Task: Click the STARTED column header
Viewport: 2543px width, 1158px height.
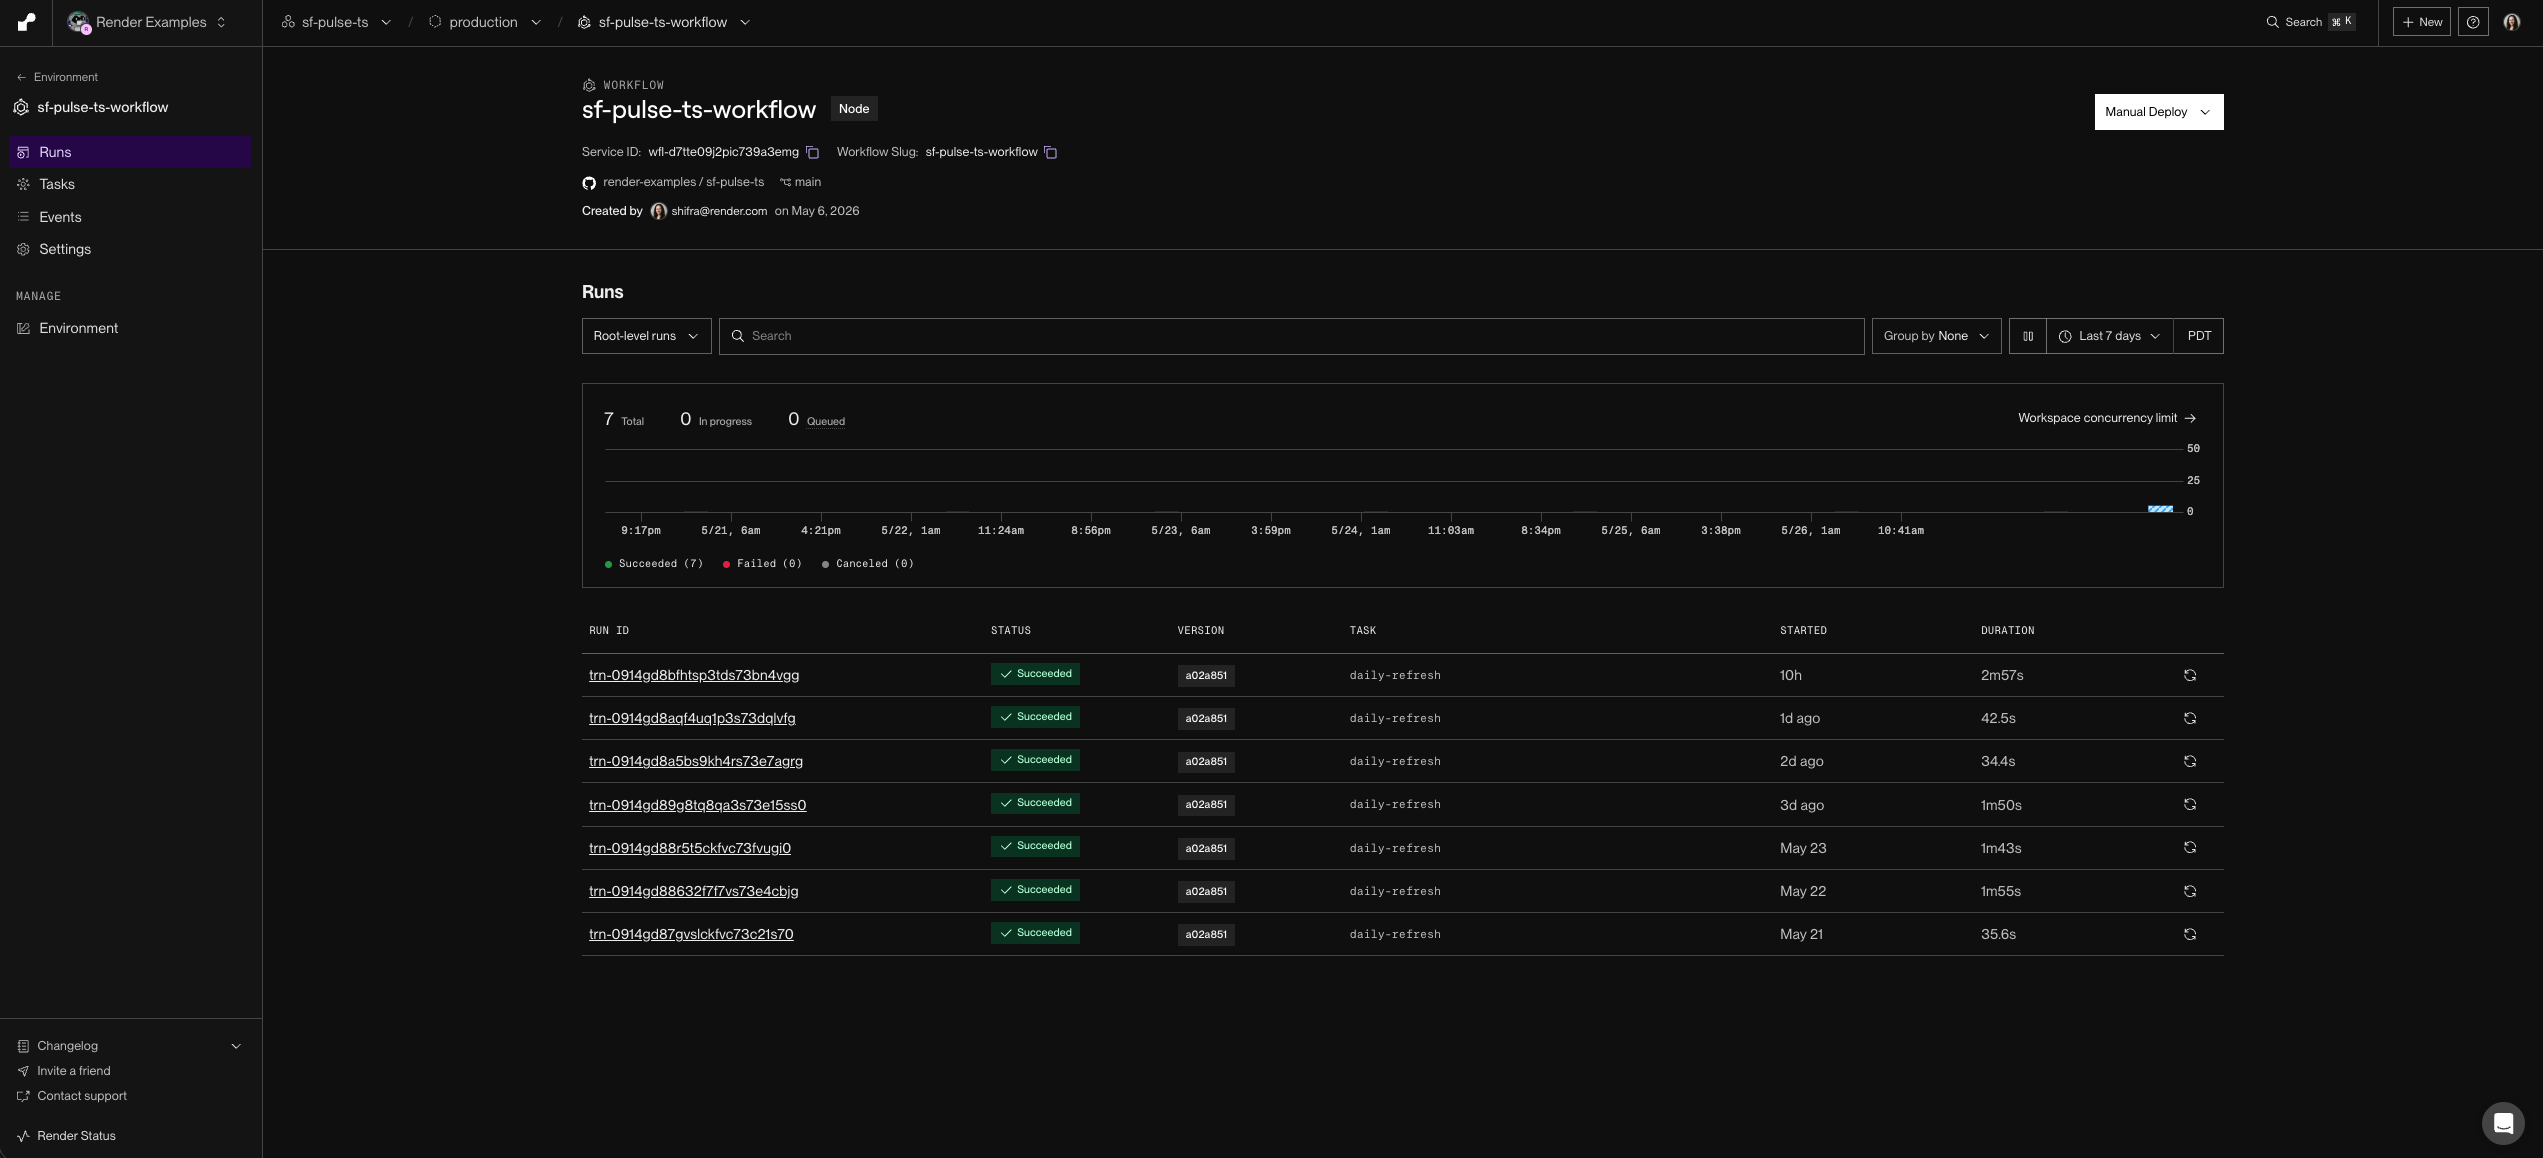Action: (1803, 631)
